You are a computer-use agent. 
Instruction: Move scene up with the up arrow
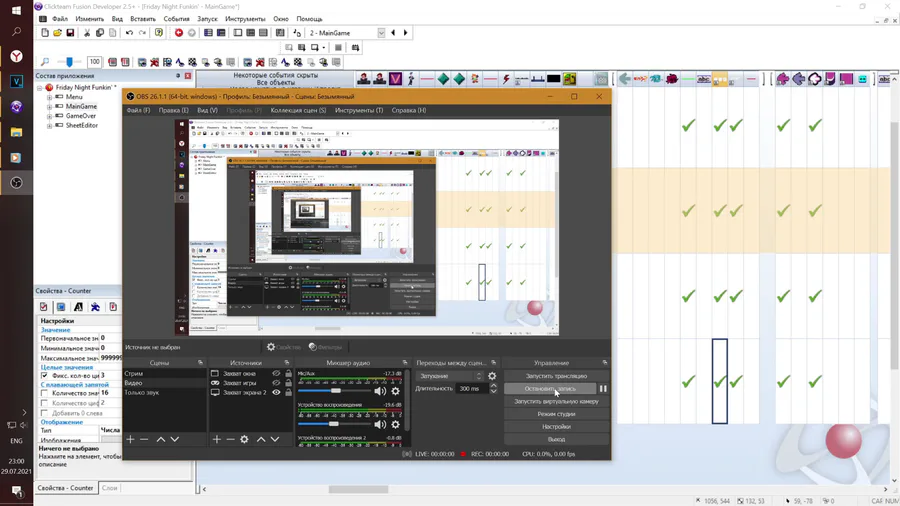tap(161, 439)
